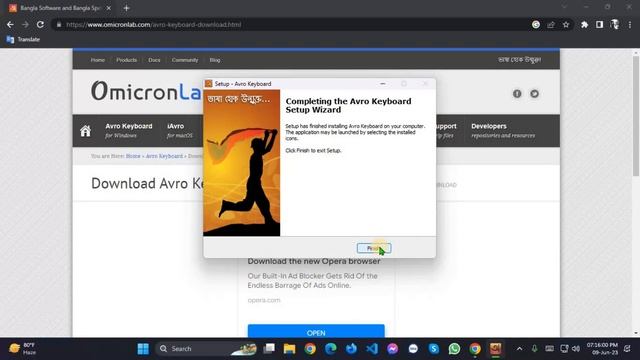
Task: Open volume control in system tray
Action: point(576,349)
